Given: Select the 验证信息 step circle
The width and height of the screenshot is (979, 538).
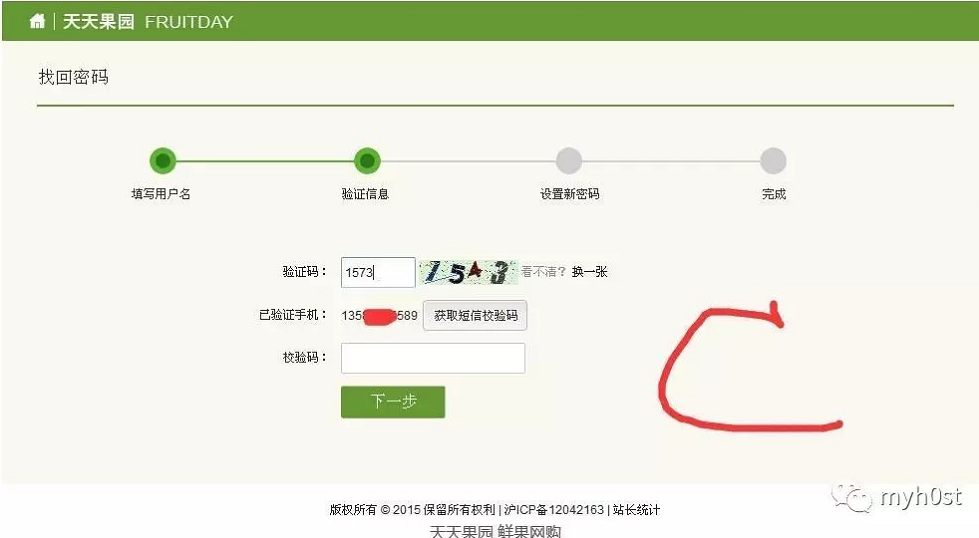Looking at the screenshot, I should 367,161.
